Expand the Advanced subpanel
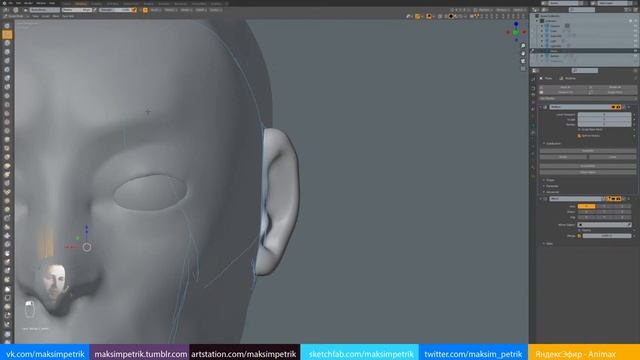The image size is (640, 360). click(x=544, y=192)
